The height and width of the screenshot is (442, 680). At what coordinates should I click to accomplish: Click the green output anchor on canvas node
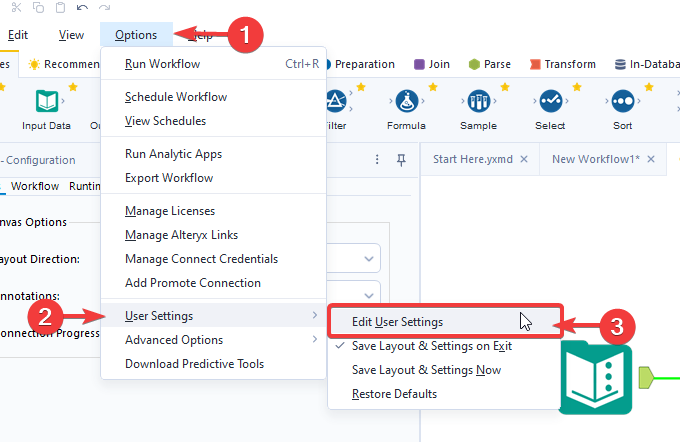pos(646,377)
